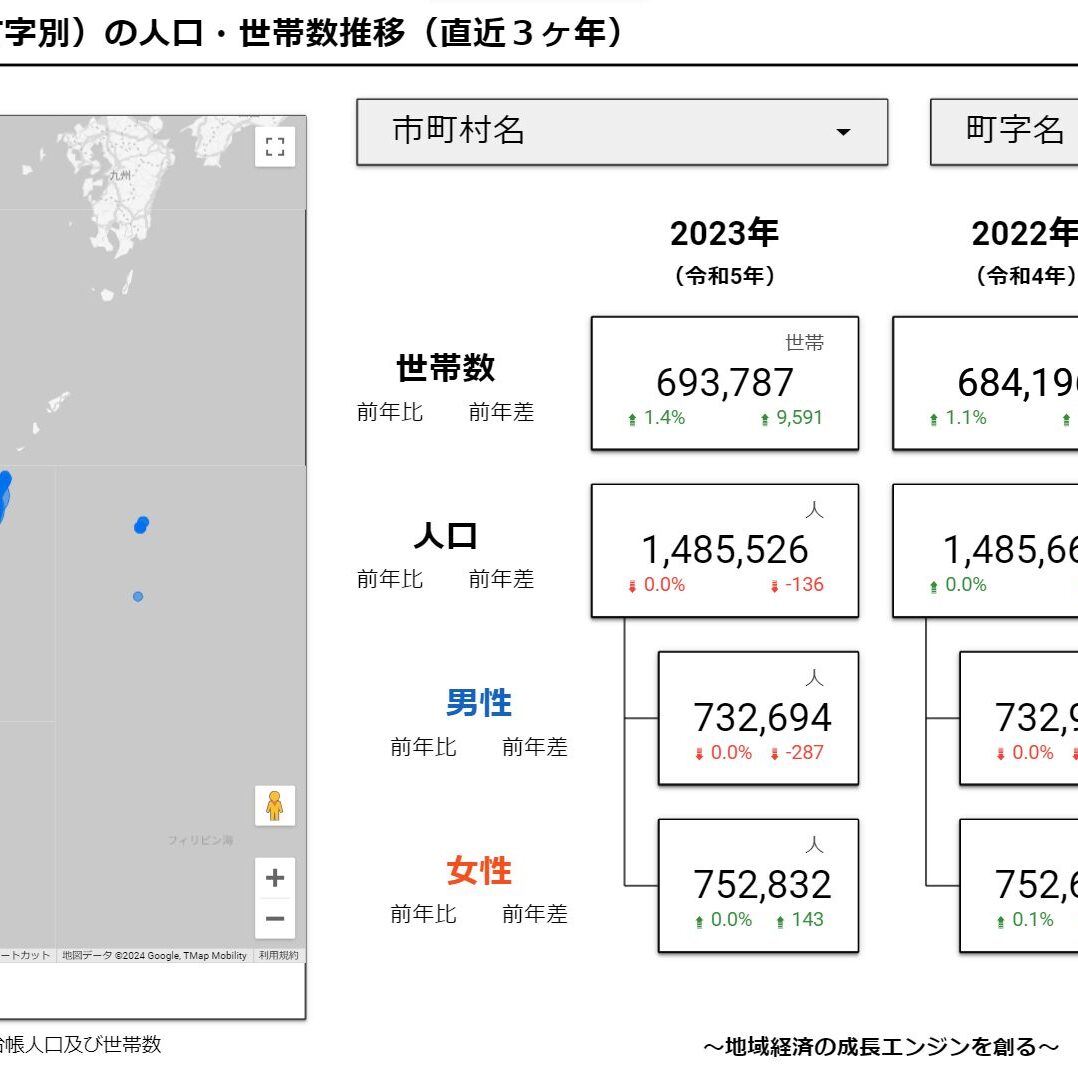Image resolution: width=1078 pixels, height=1078 pixels.
Task: Open the 町字名 dropdown filter
Action: [x=1005, y=131]
